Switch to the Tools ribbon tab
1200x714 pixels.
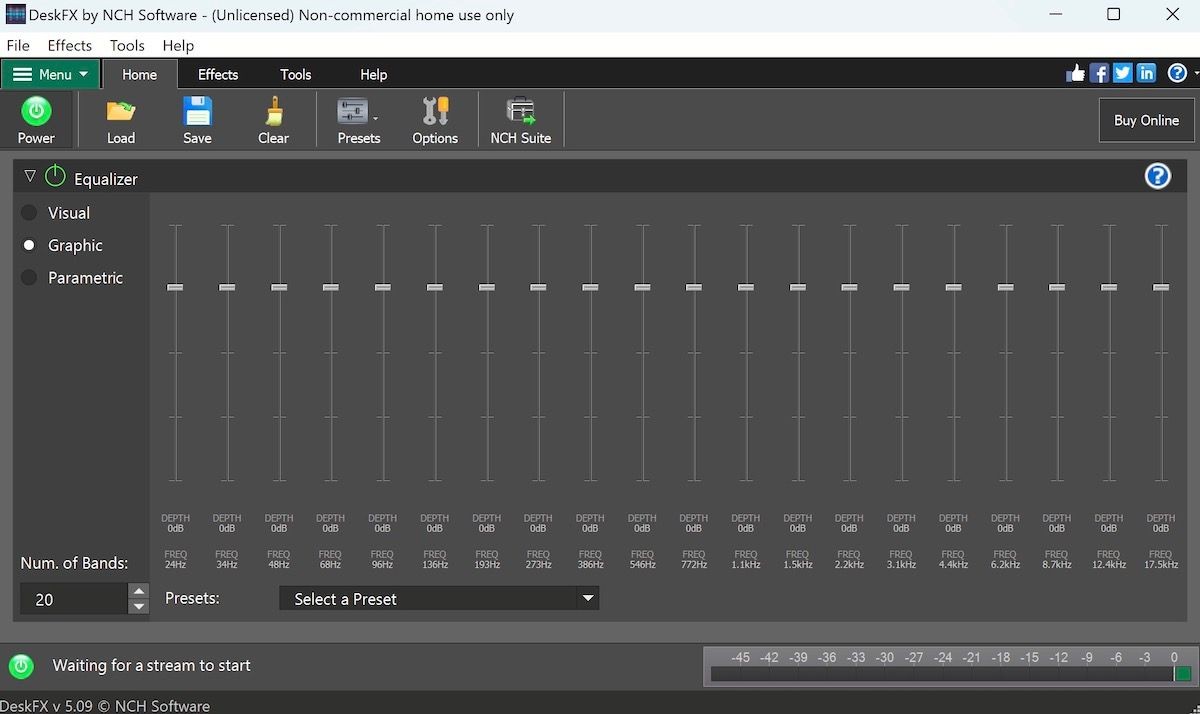tap(296, 74)
